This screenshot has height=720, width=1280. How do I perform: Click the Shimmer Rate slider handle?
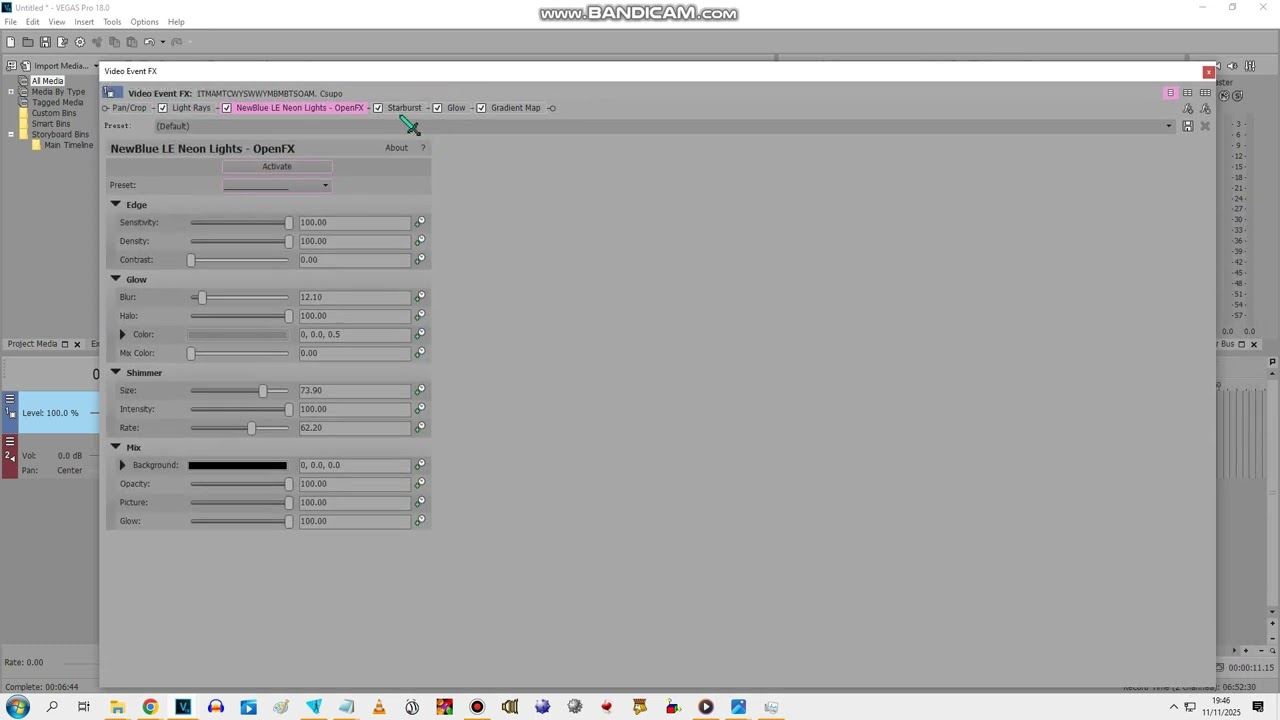pos(251,428)
